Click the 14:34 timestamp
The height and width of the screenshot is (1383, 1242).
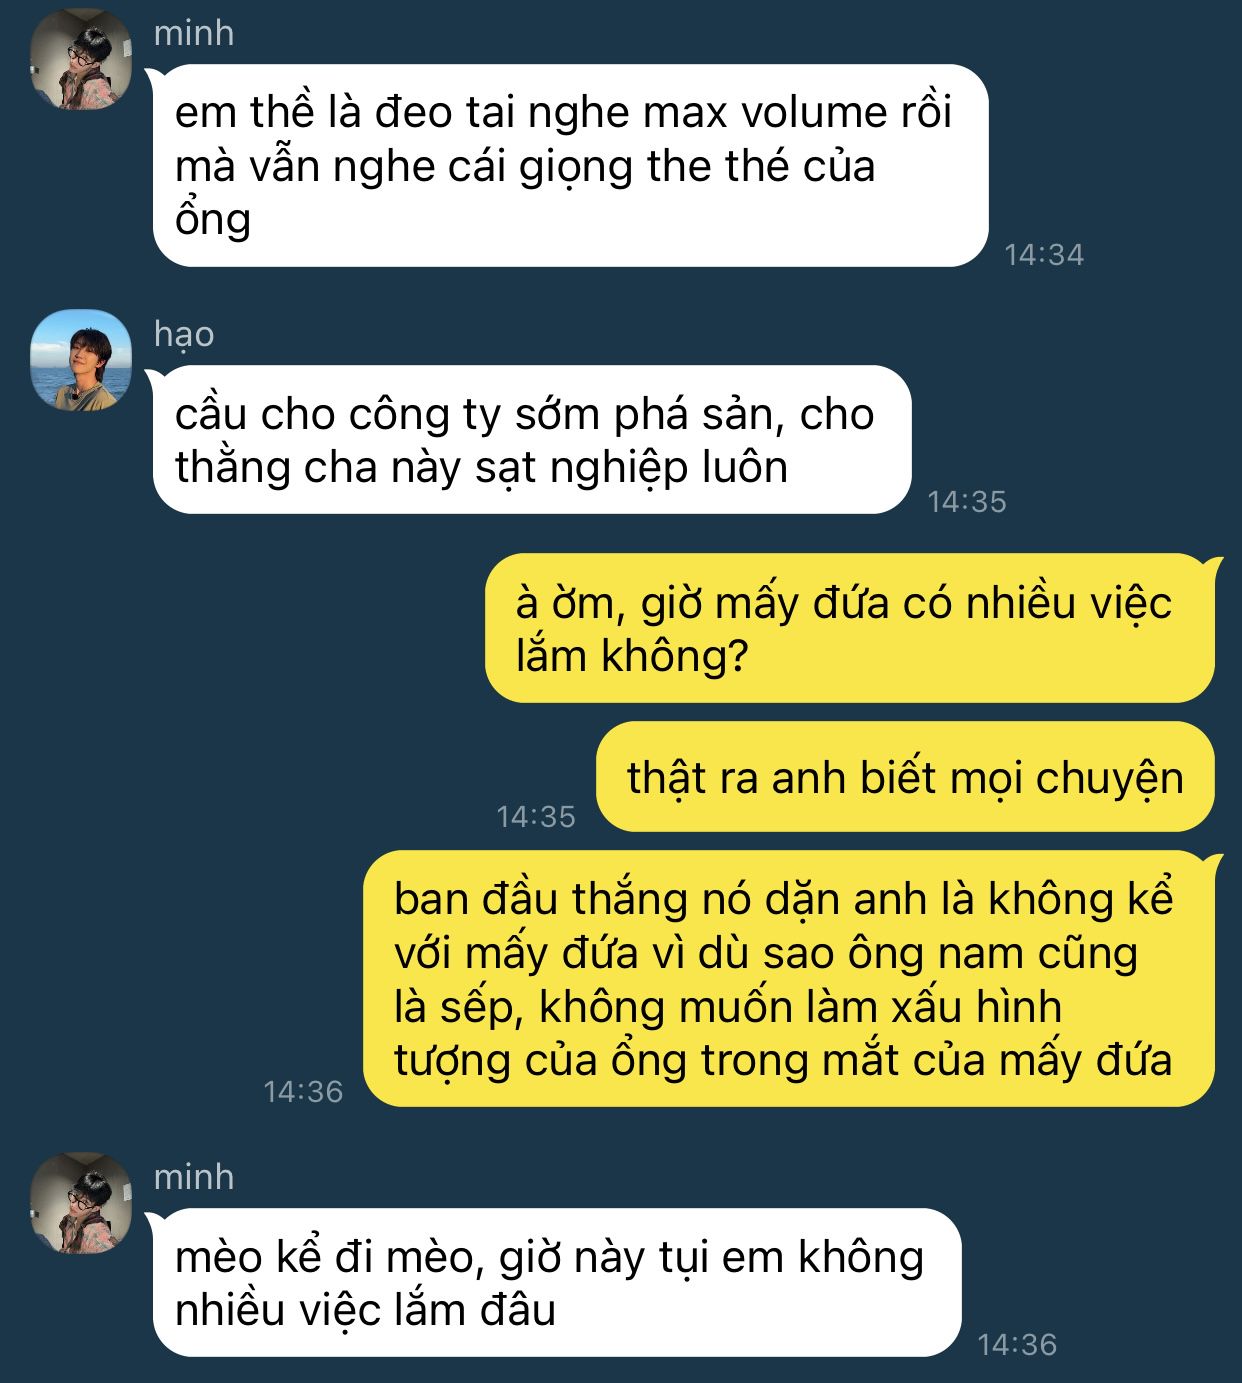1044,254
